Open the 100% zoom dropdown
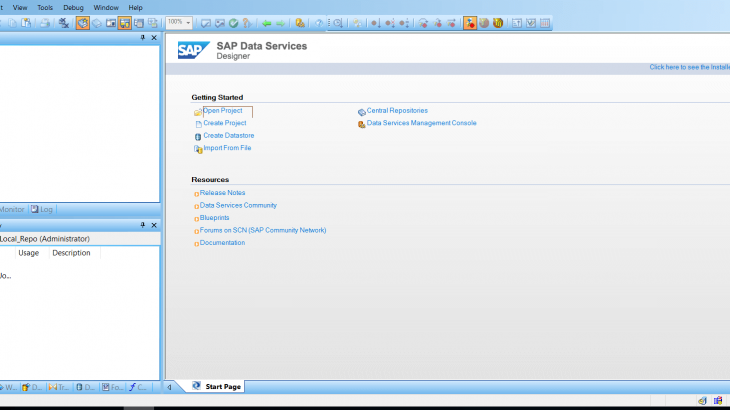The height and width of the screenshot is (410, 730). 188,22
